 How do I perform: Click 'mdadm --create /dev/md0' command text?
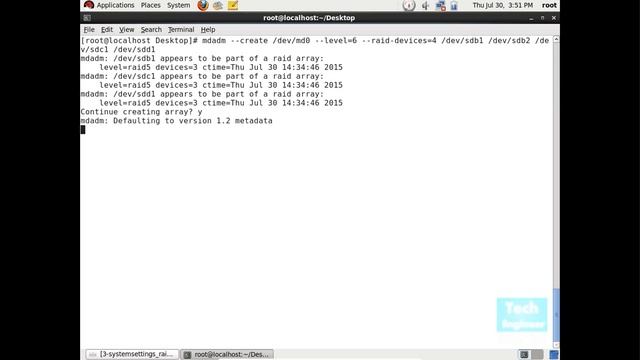256,40
